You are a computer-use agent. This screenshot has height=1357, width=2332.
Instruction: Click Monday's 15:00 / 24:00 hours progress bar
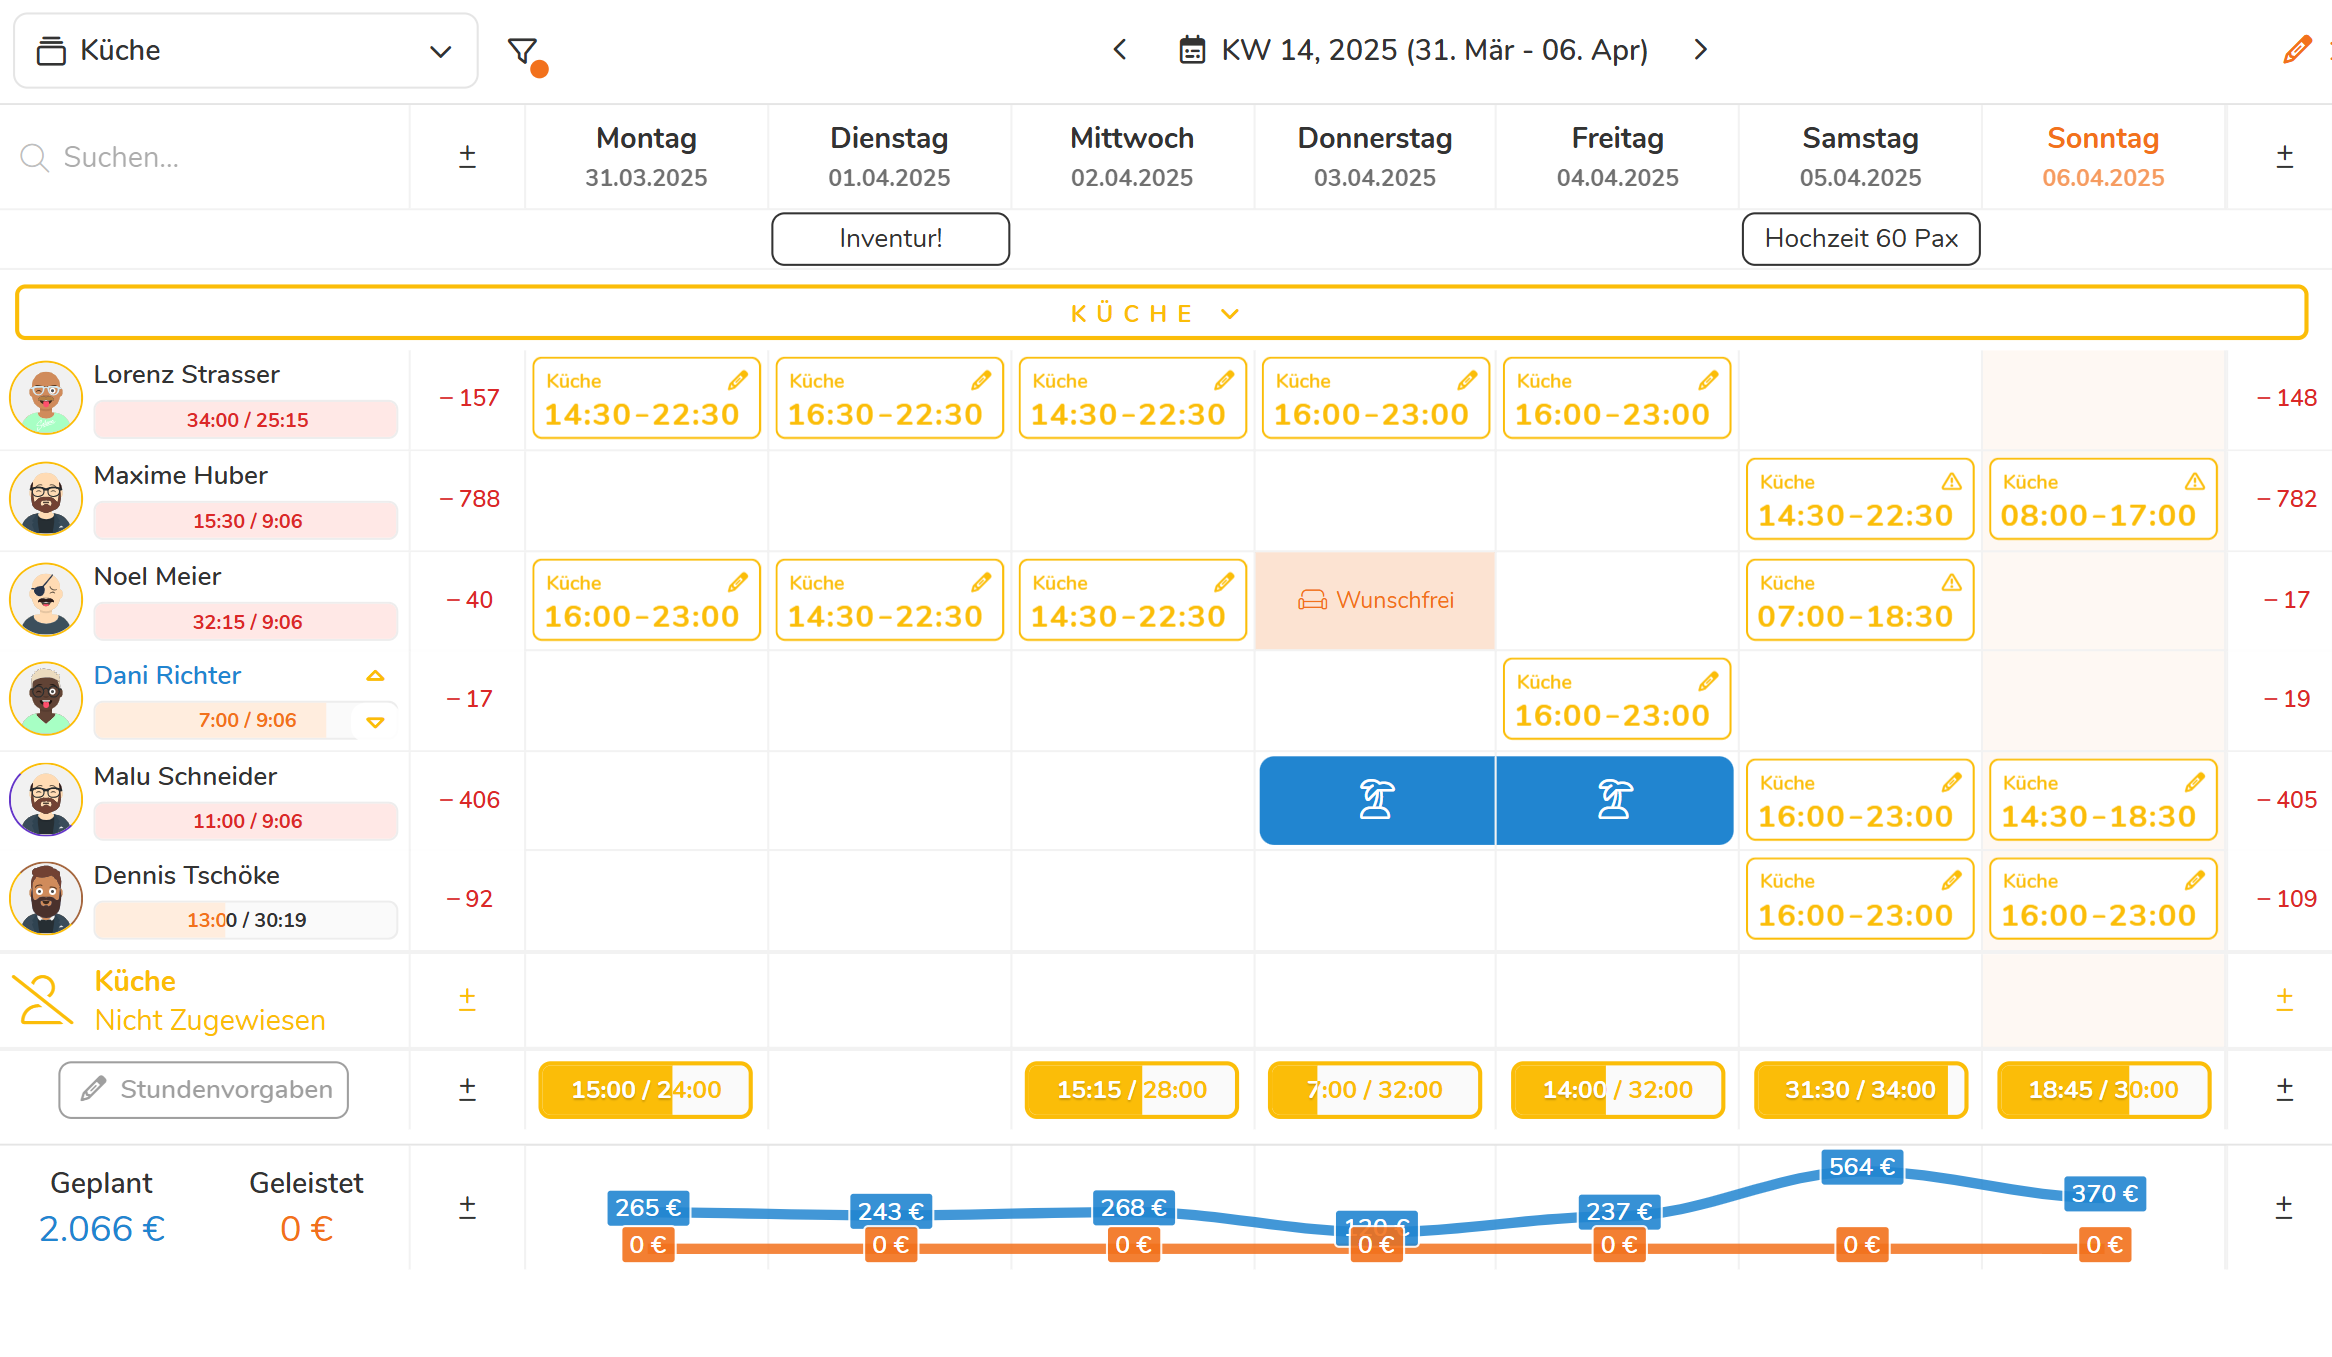[646, 1090]
